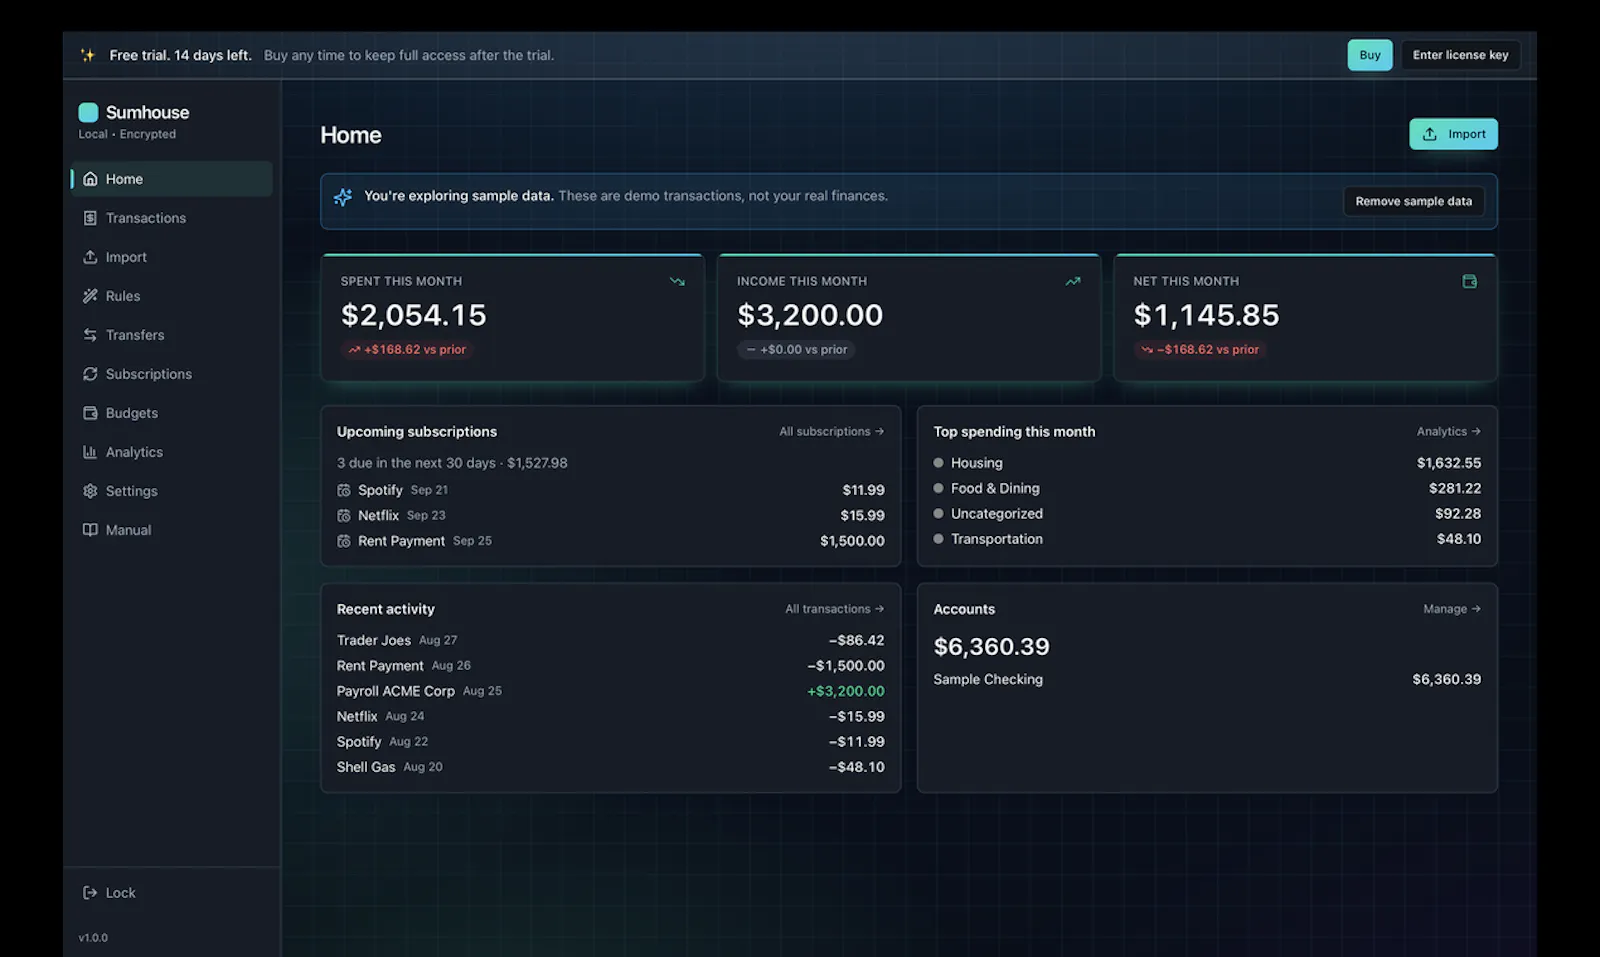Open Home in the sidebar
Screen dimensions: 1600x957
[172, 179]
